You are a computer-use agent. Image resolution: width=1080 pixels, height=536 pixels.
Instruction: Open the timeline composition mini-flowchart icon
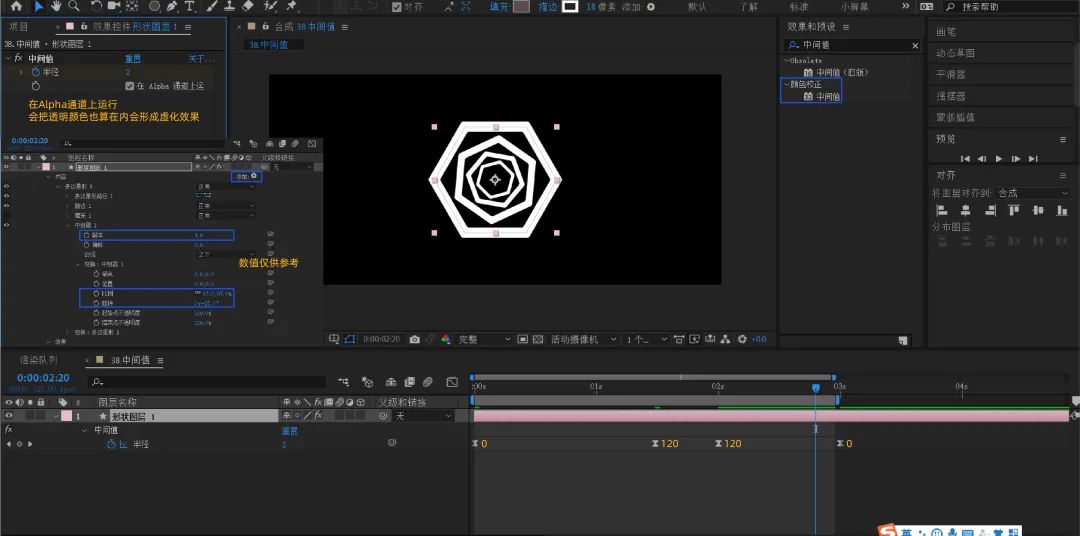[344, 381]
